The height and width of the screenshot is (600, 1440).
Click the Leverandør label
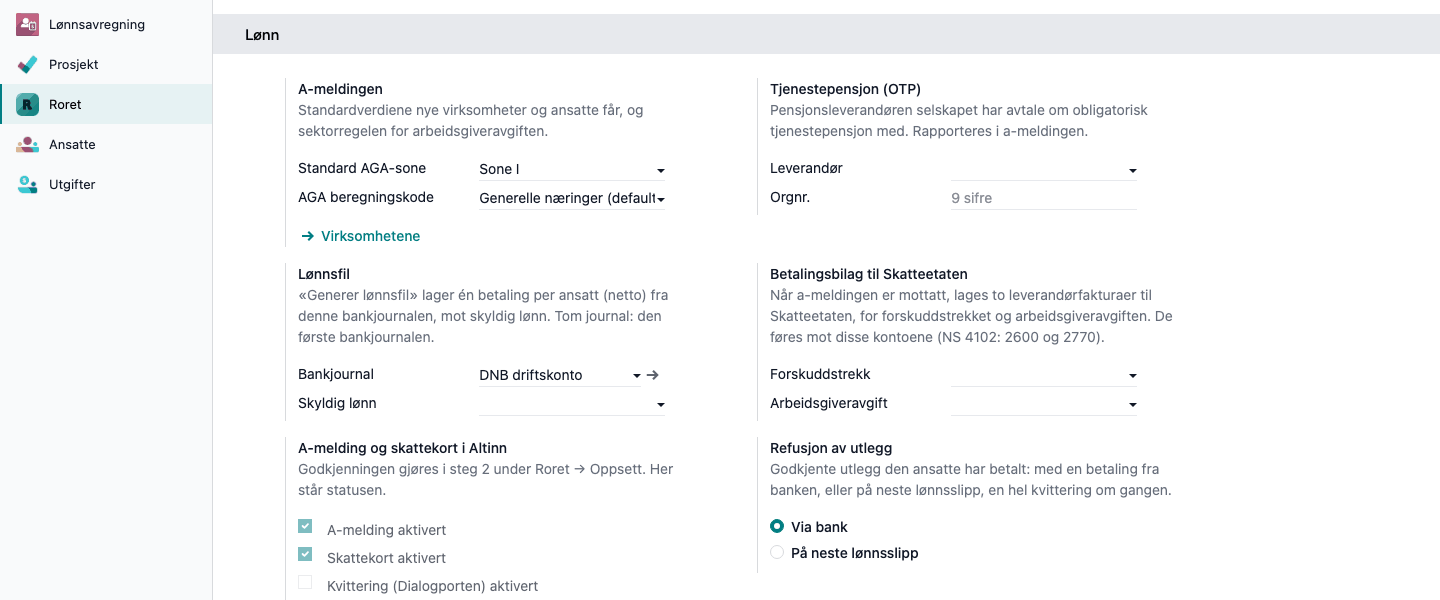(x=806, y=168)
